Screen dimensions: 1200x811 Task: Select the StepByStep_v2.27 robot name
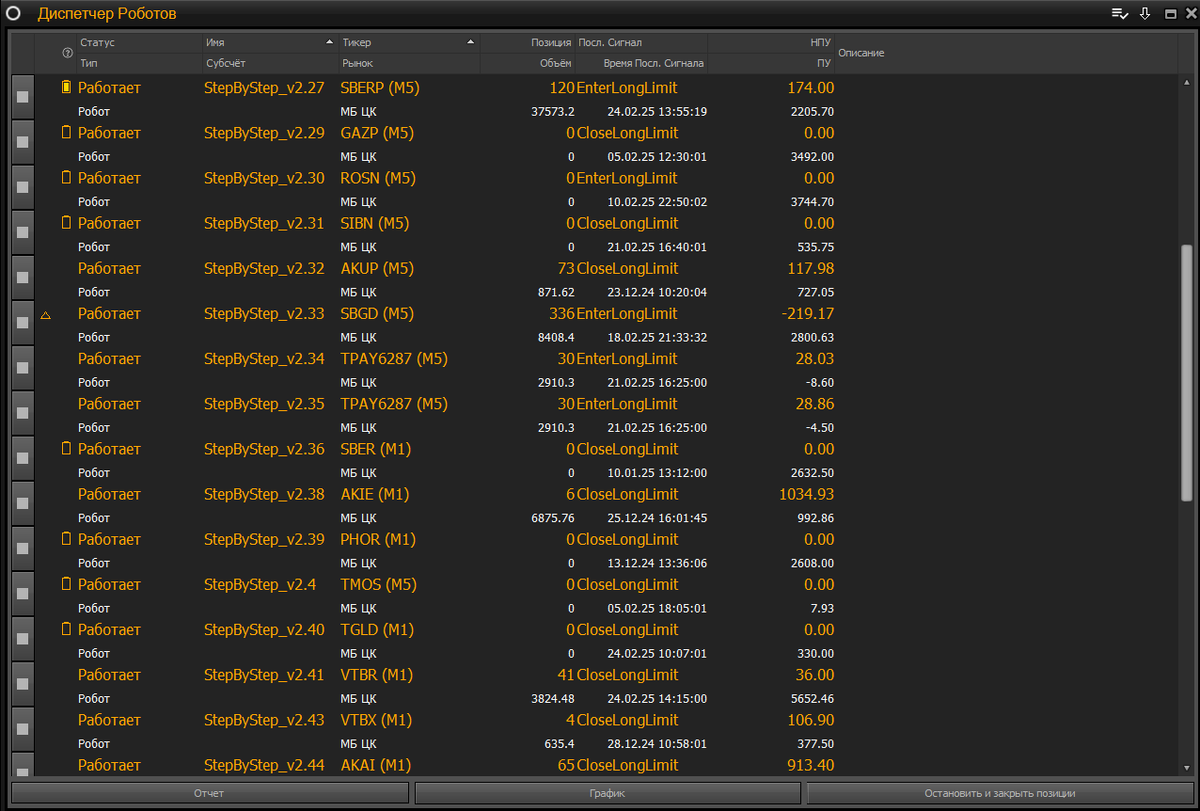pos(264,88)
